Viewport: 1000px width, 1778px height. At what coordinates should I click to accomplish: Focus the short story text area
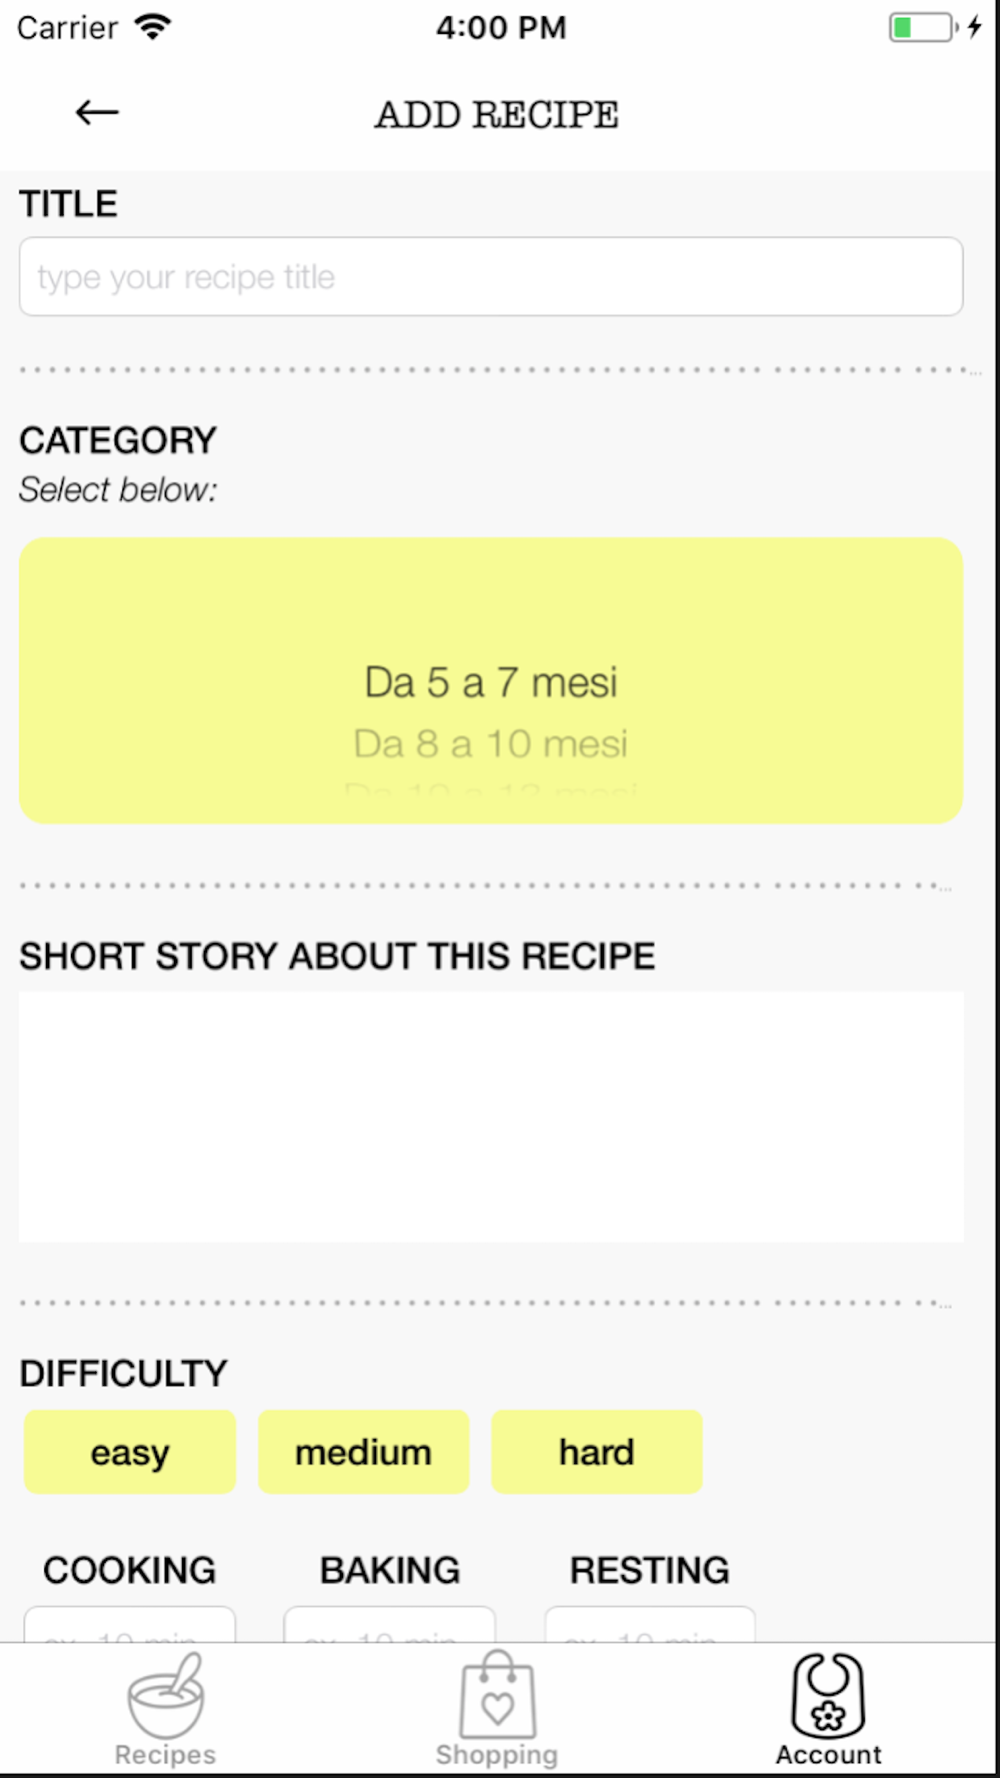click(491, 1117)
